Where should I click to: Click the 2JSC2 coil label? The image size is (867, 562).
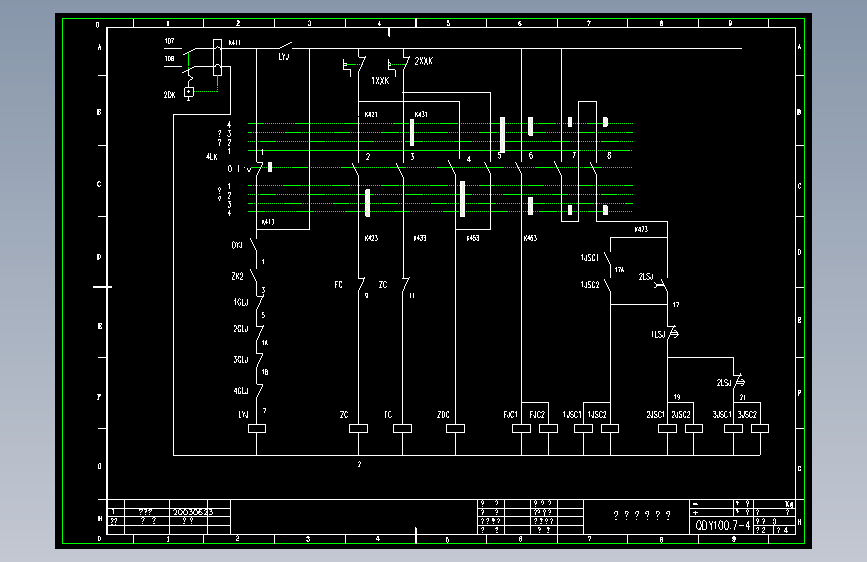coord(681,414)
